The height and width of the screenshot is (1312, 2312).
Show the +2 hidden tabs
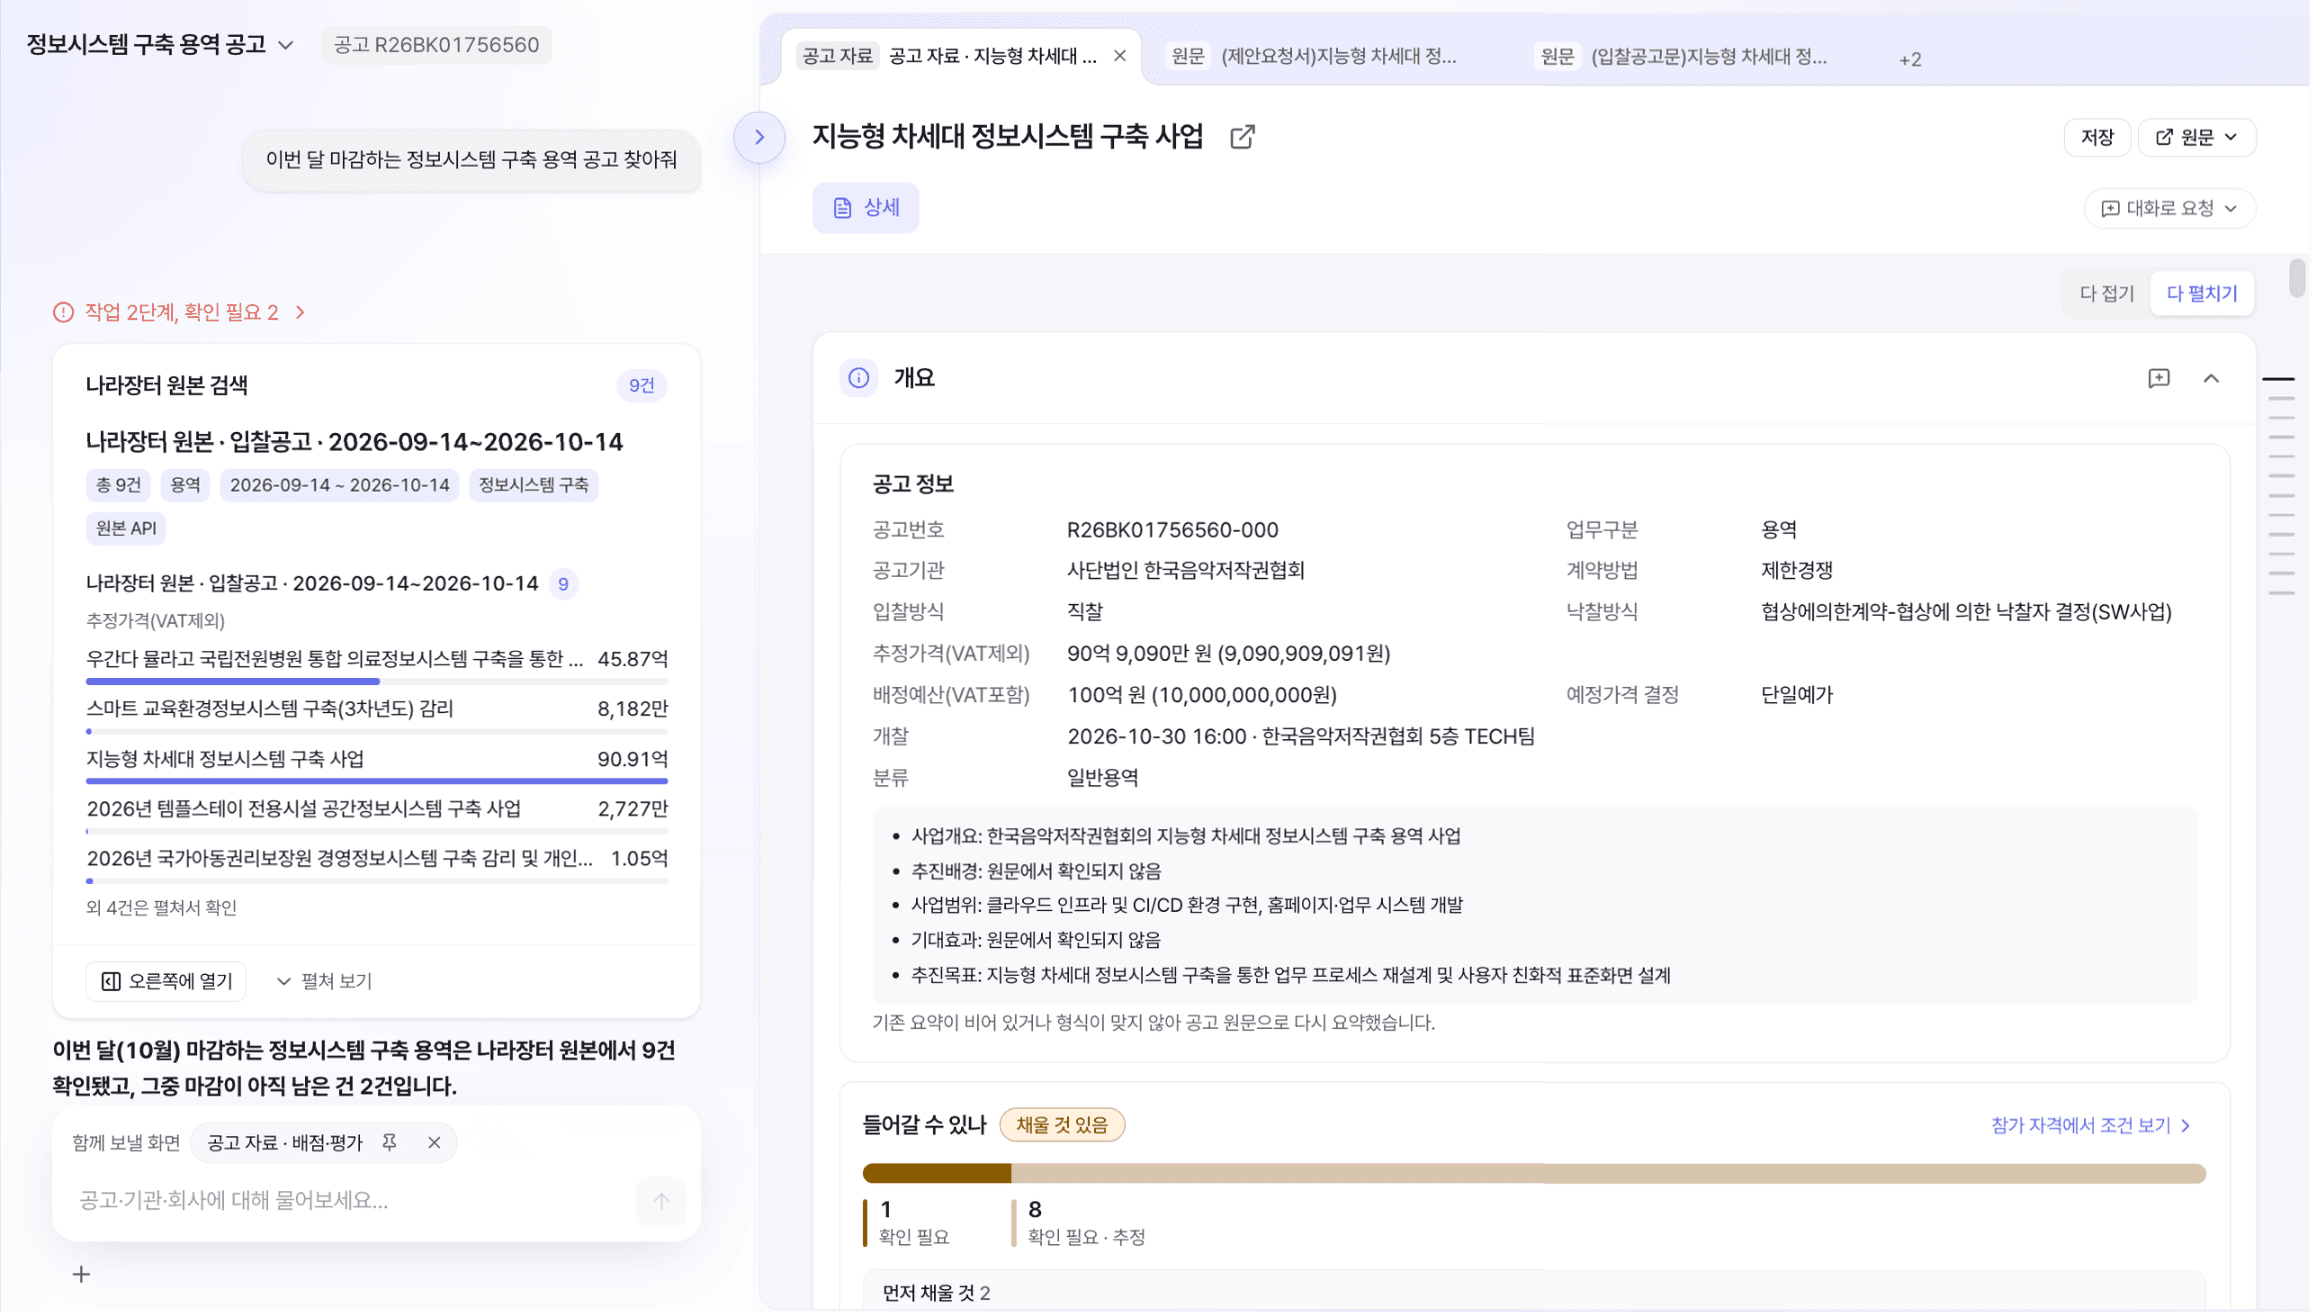click(1910, 59)
